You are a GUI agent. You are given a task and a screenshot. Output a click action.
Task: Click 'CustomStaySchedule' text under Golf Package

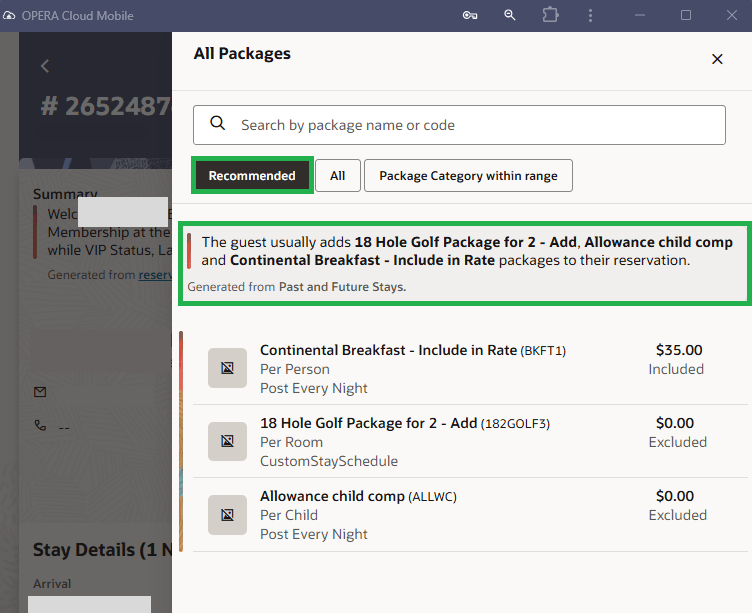click(x=329, y=461)
